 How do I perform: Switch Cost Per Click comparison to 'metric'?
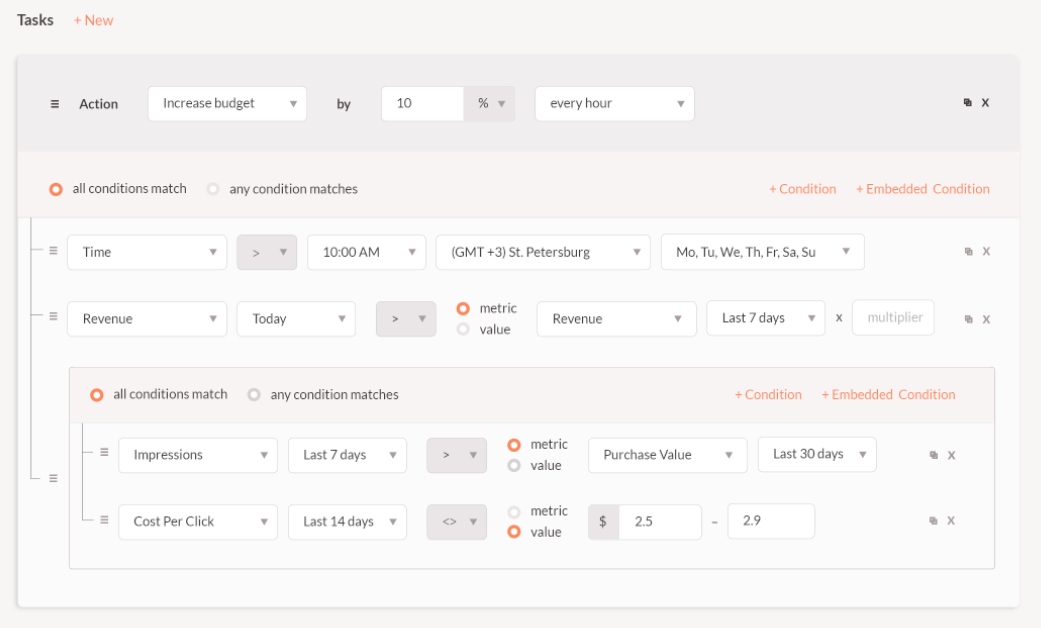514,511
